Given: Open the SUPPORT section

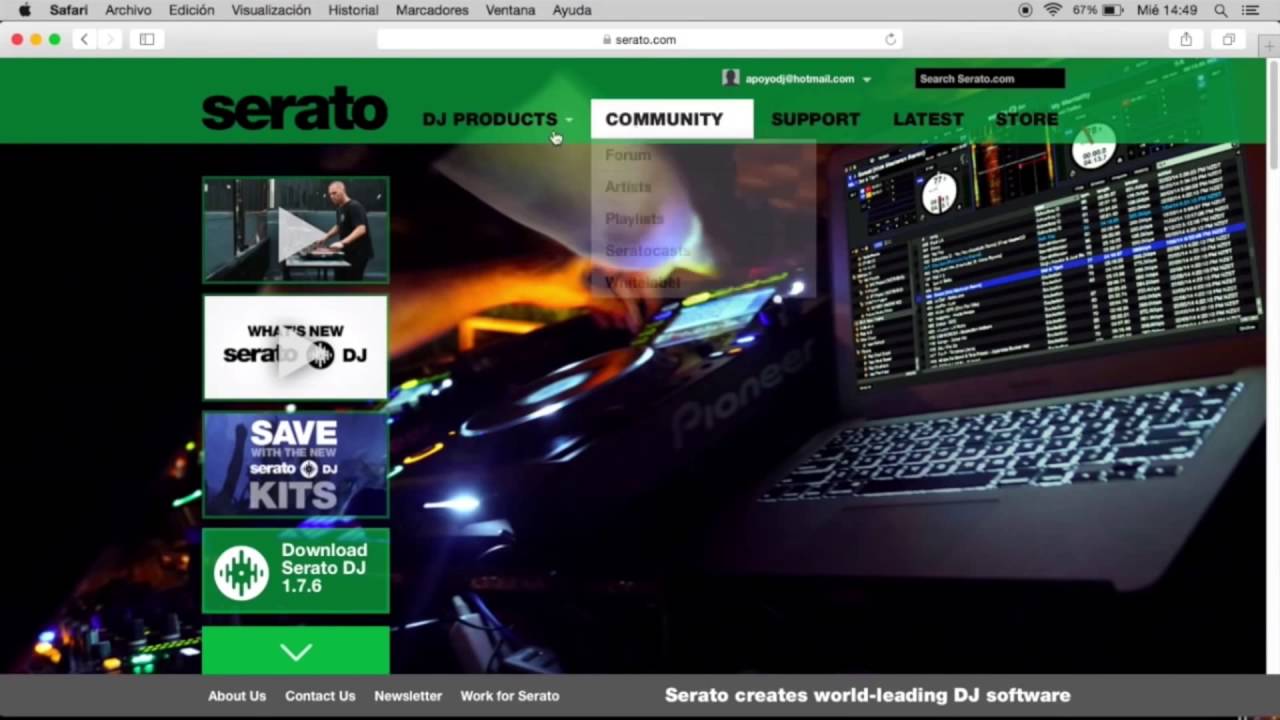Looking at the screenshot, I should click(x=815, y=119).
